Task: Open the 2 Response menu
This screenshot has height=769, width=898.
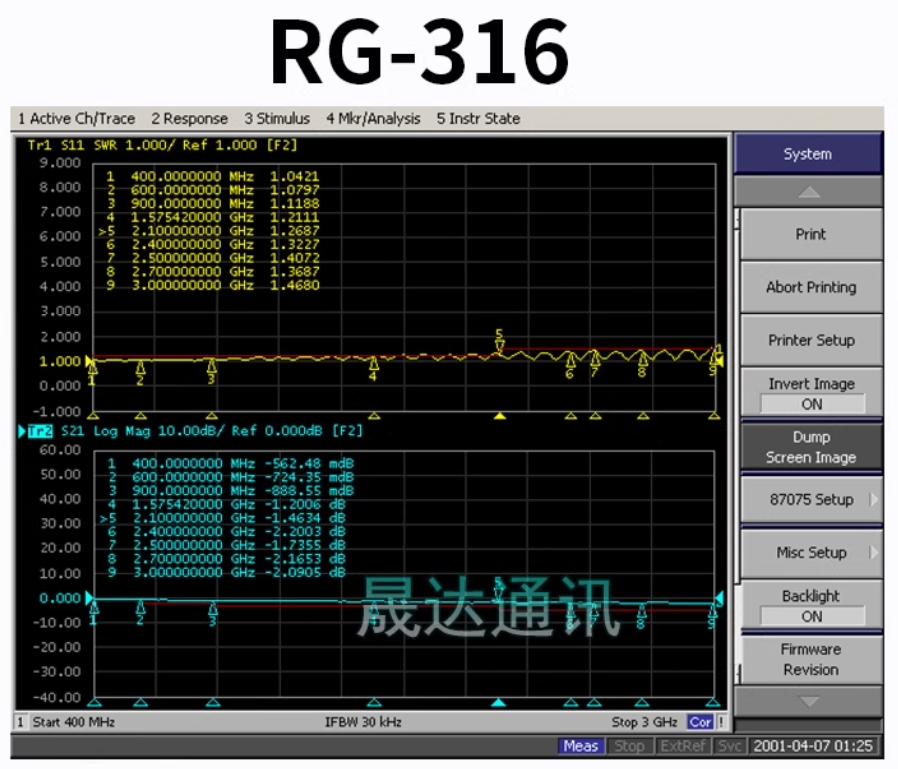Action: [x=189, y=119]
